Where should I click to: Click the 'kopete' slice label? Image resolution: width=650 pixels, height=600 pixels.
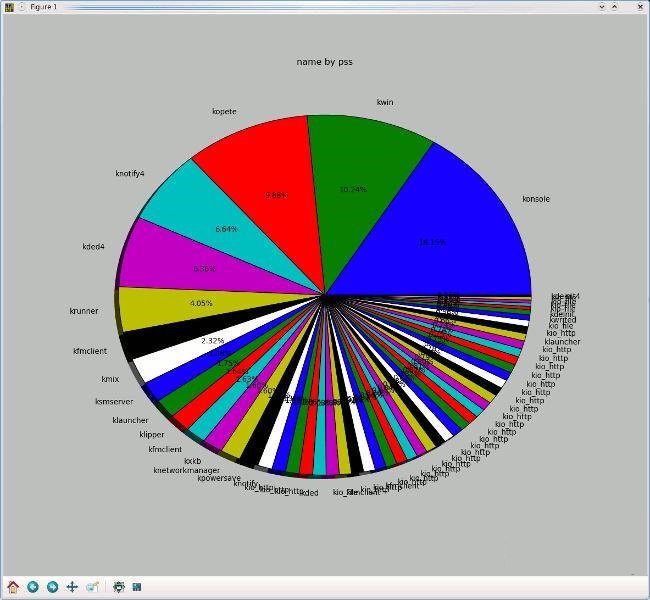[x=224, y=112]
